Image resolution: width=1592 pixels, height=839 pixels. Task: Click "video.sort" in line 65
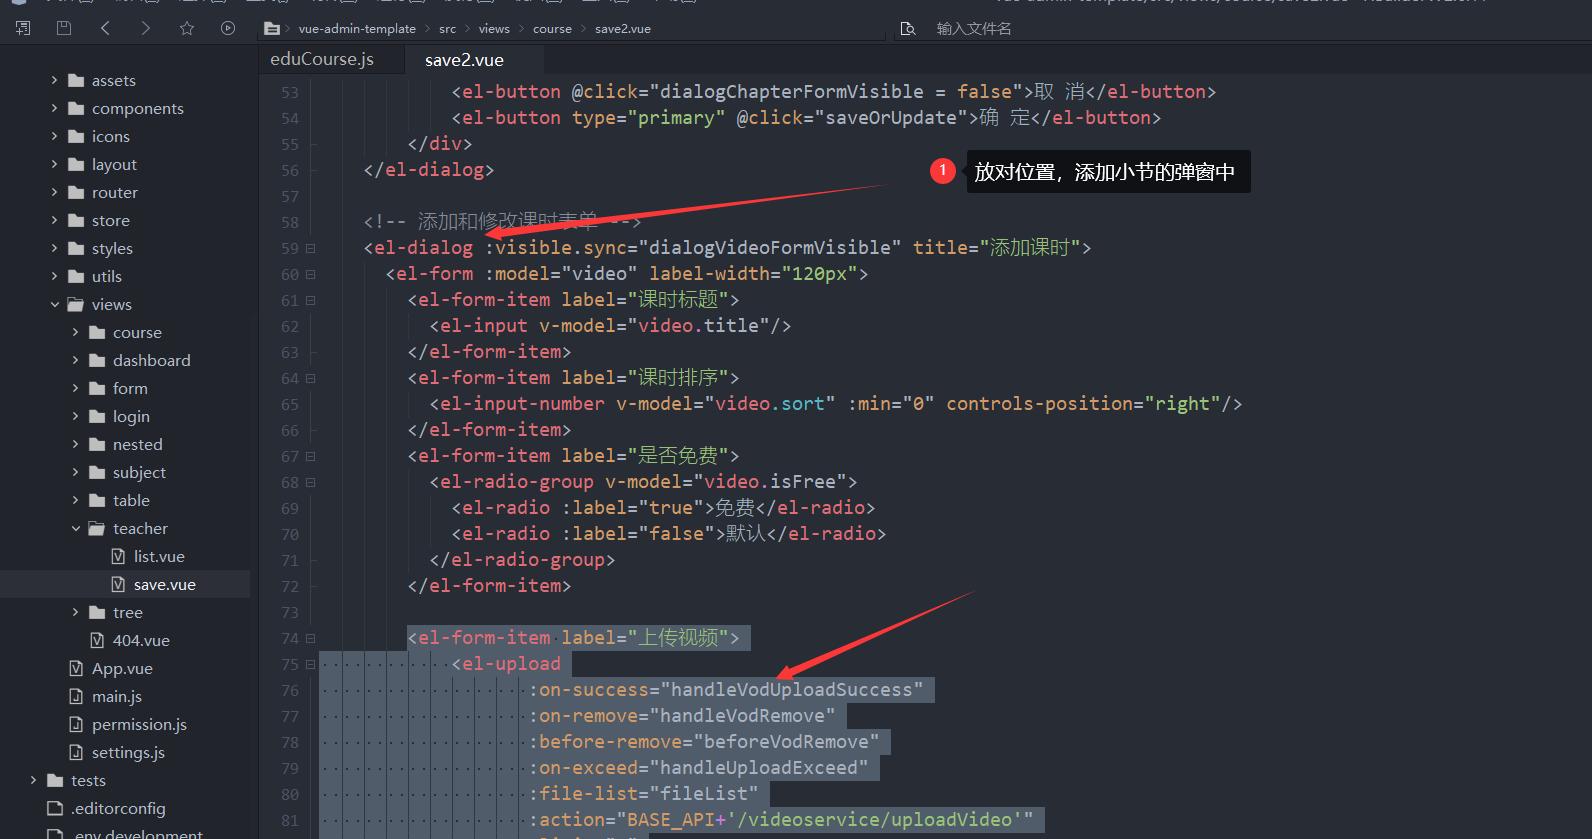770,404
